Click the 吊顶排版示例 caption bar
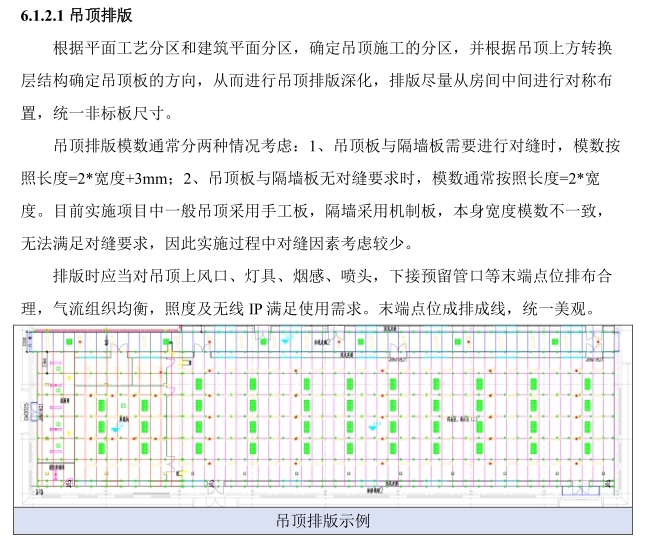 (x=325, y=521)
